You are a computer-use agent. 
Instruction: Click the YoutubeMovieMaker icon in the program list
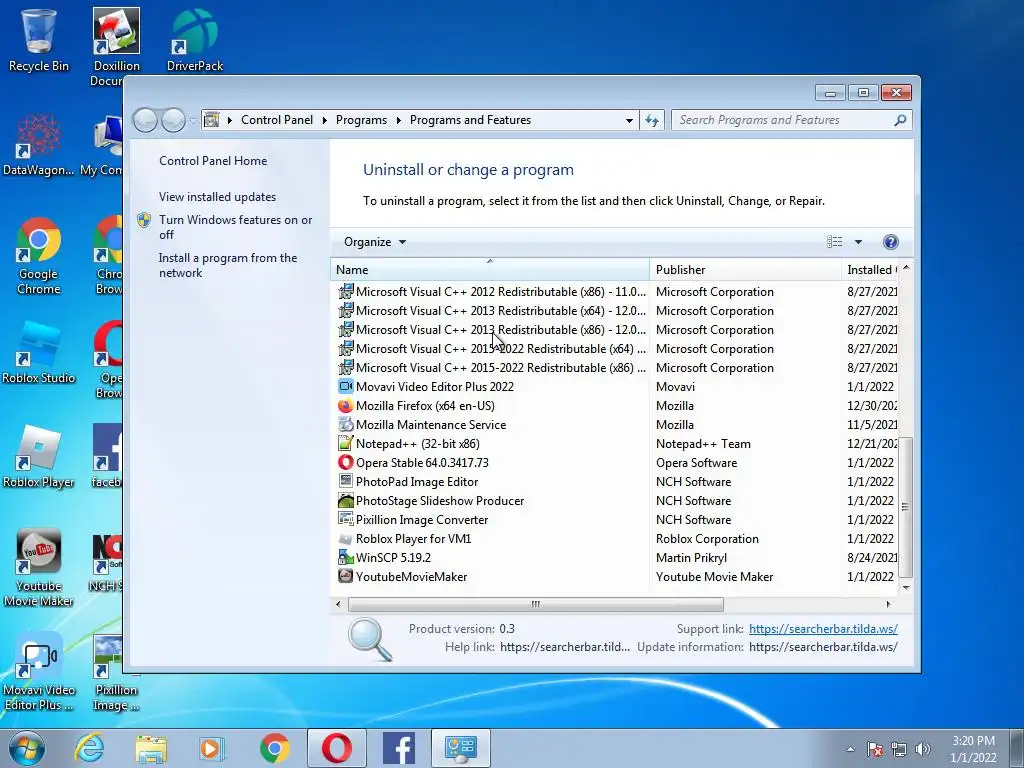[x=345, y=576]
